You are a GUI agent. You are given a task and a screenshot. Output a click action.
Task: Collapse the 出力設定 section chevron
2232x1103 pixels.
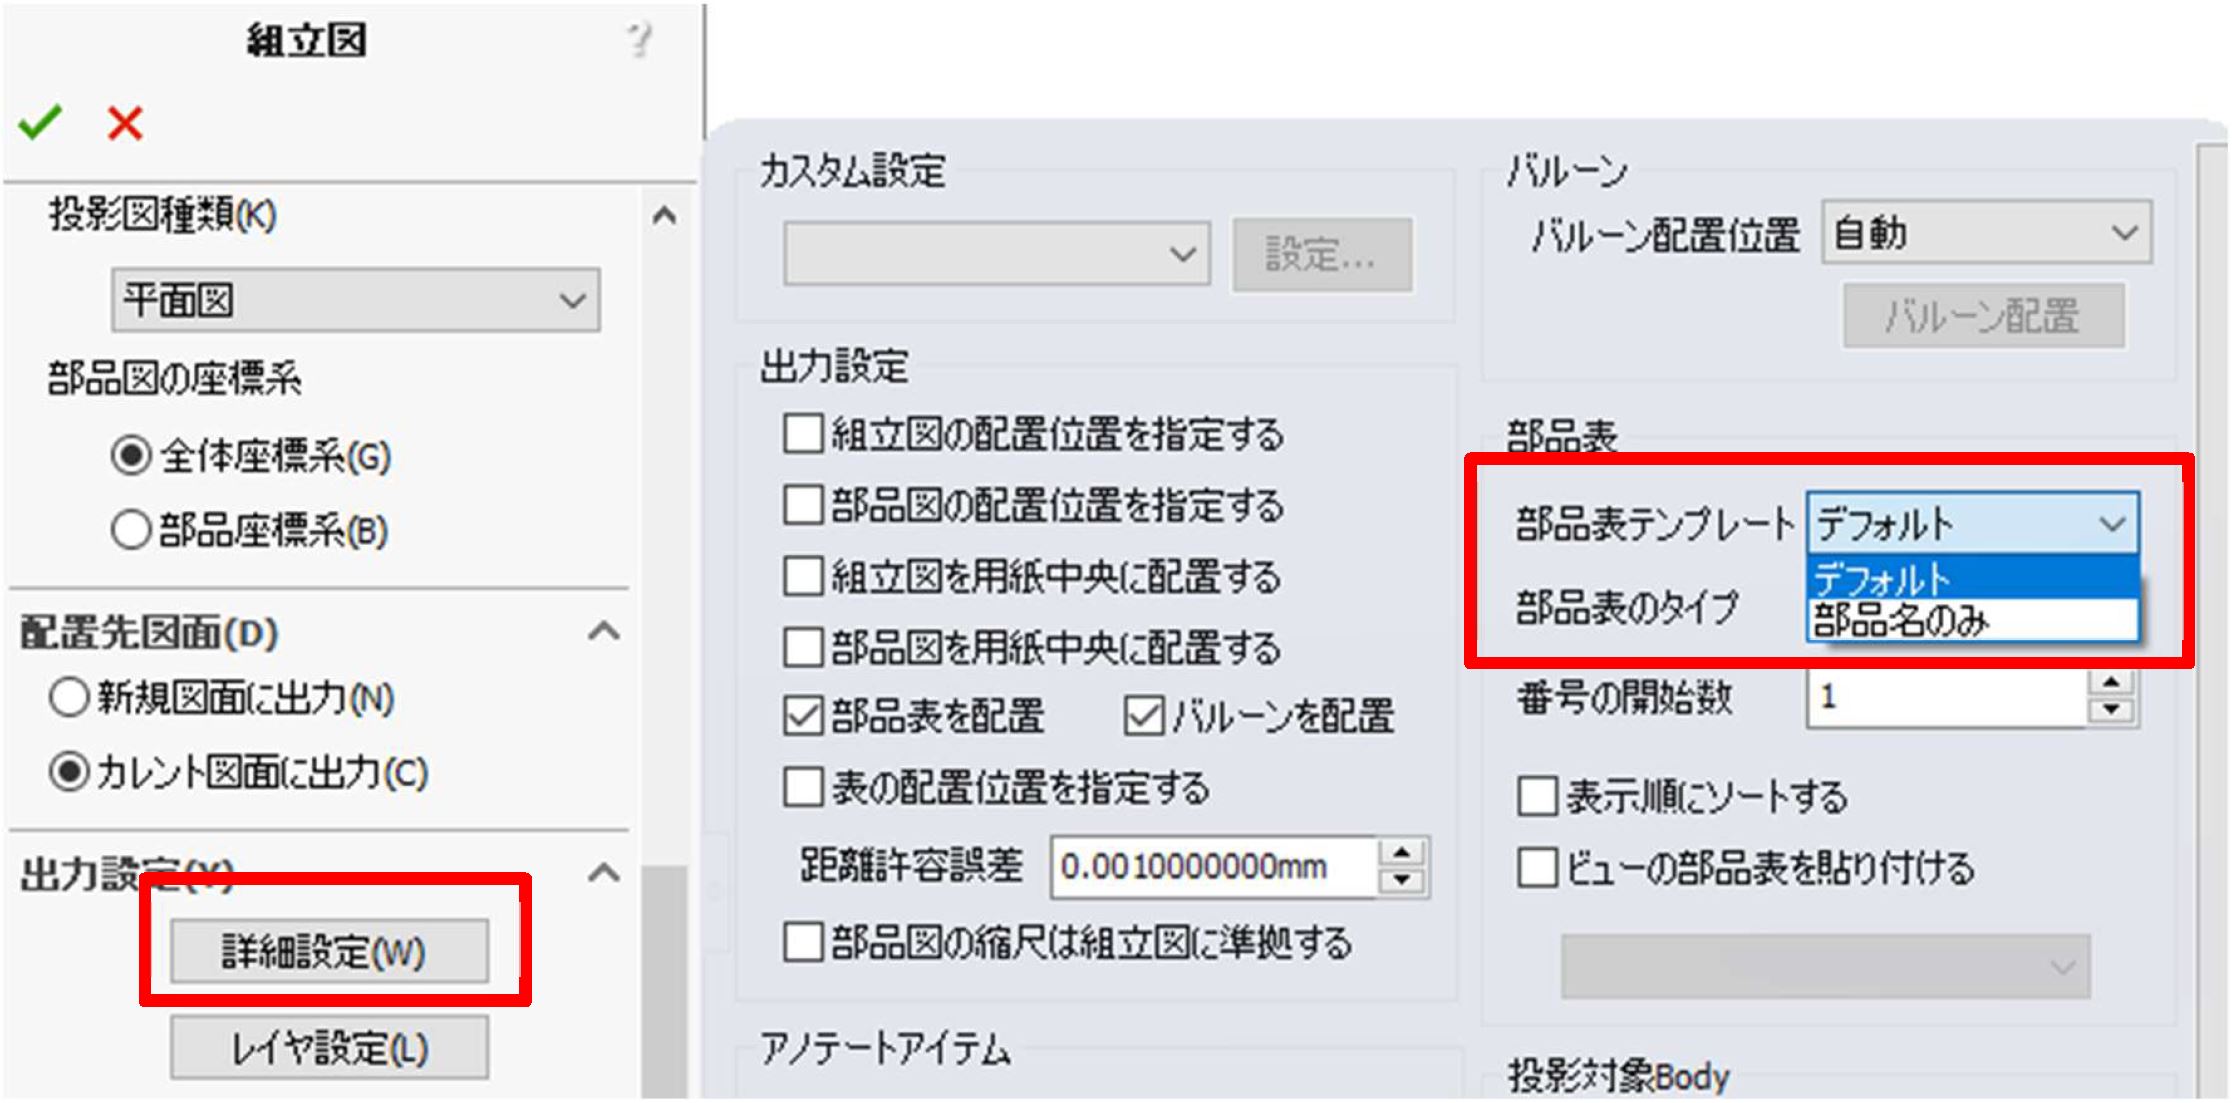[603, 873]
